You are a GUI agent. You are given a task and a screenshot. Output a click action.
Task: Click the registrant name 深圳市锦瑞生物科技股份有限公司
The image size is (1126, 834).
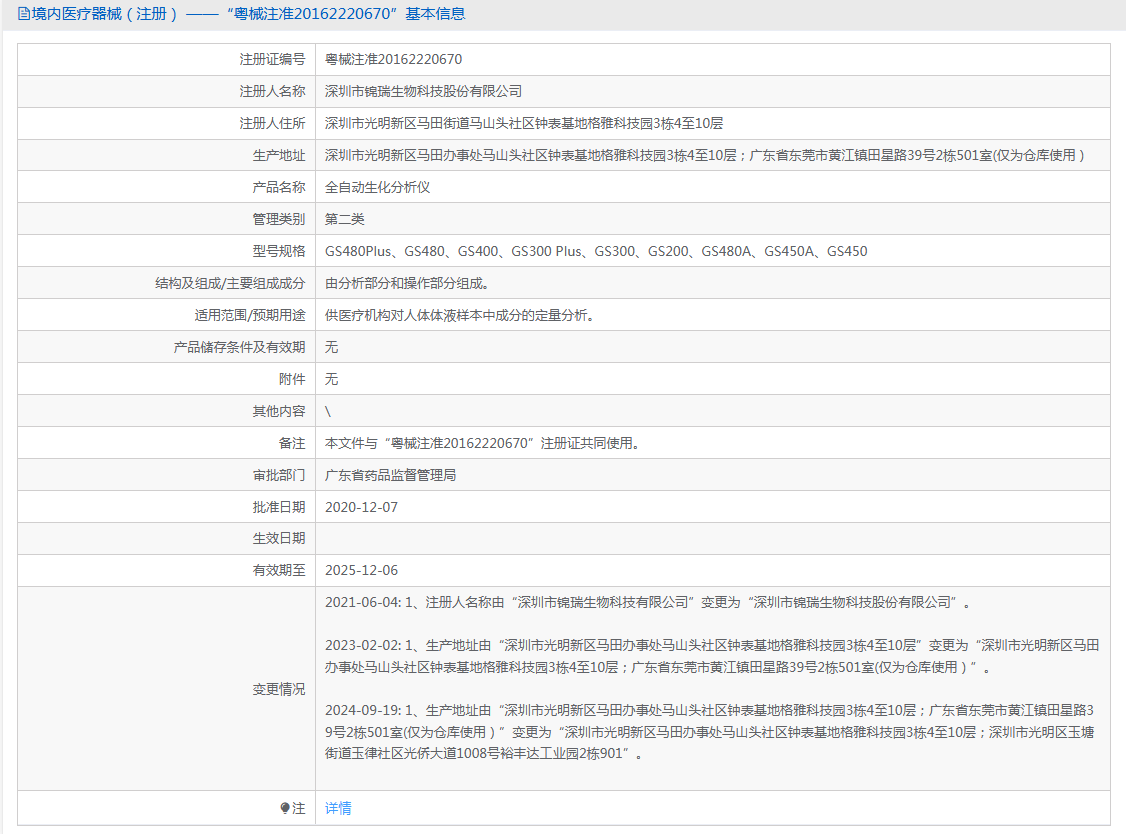click(x=423, y=91)
